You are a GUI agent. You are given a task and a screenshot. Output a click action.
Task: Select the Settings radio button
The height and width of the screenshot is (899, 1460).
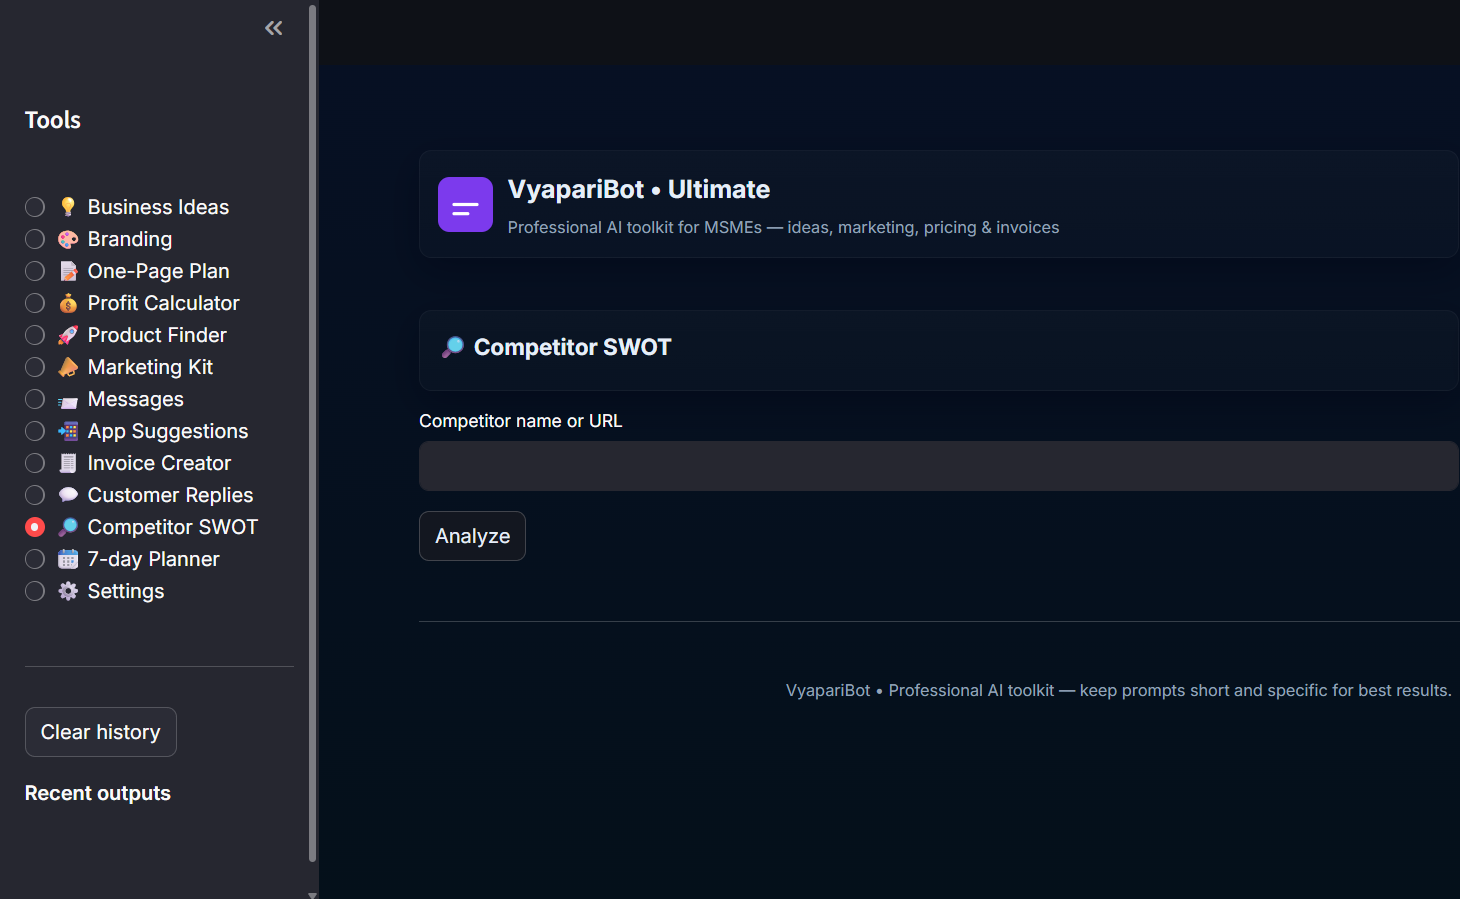coord(35,591)
